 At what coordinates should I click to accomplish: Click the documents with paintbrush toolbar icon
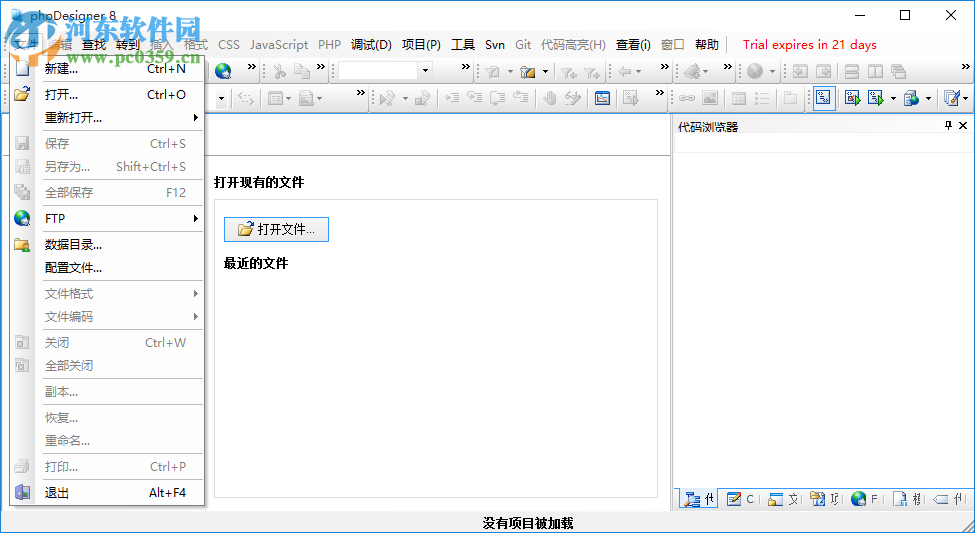tap(951, 98)
